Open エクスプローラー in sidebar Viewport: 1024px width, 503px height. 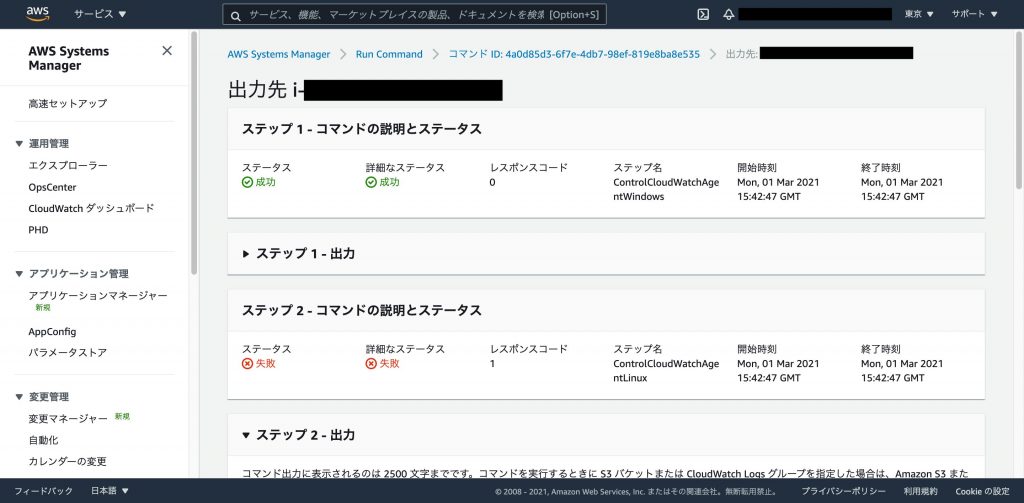click(x=68, y=166)
